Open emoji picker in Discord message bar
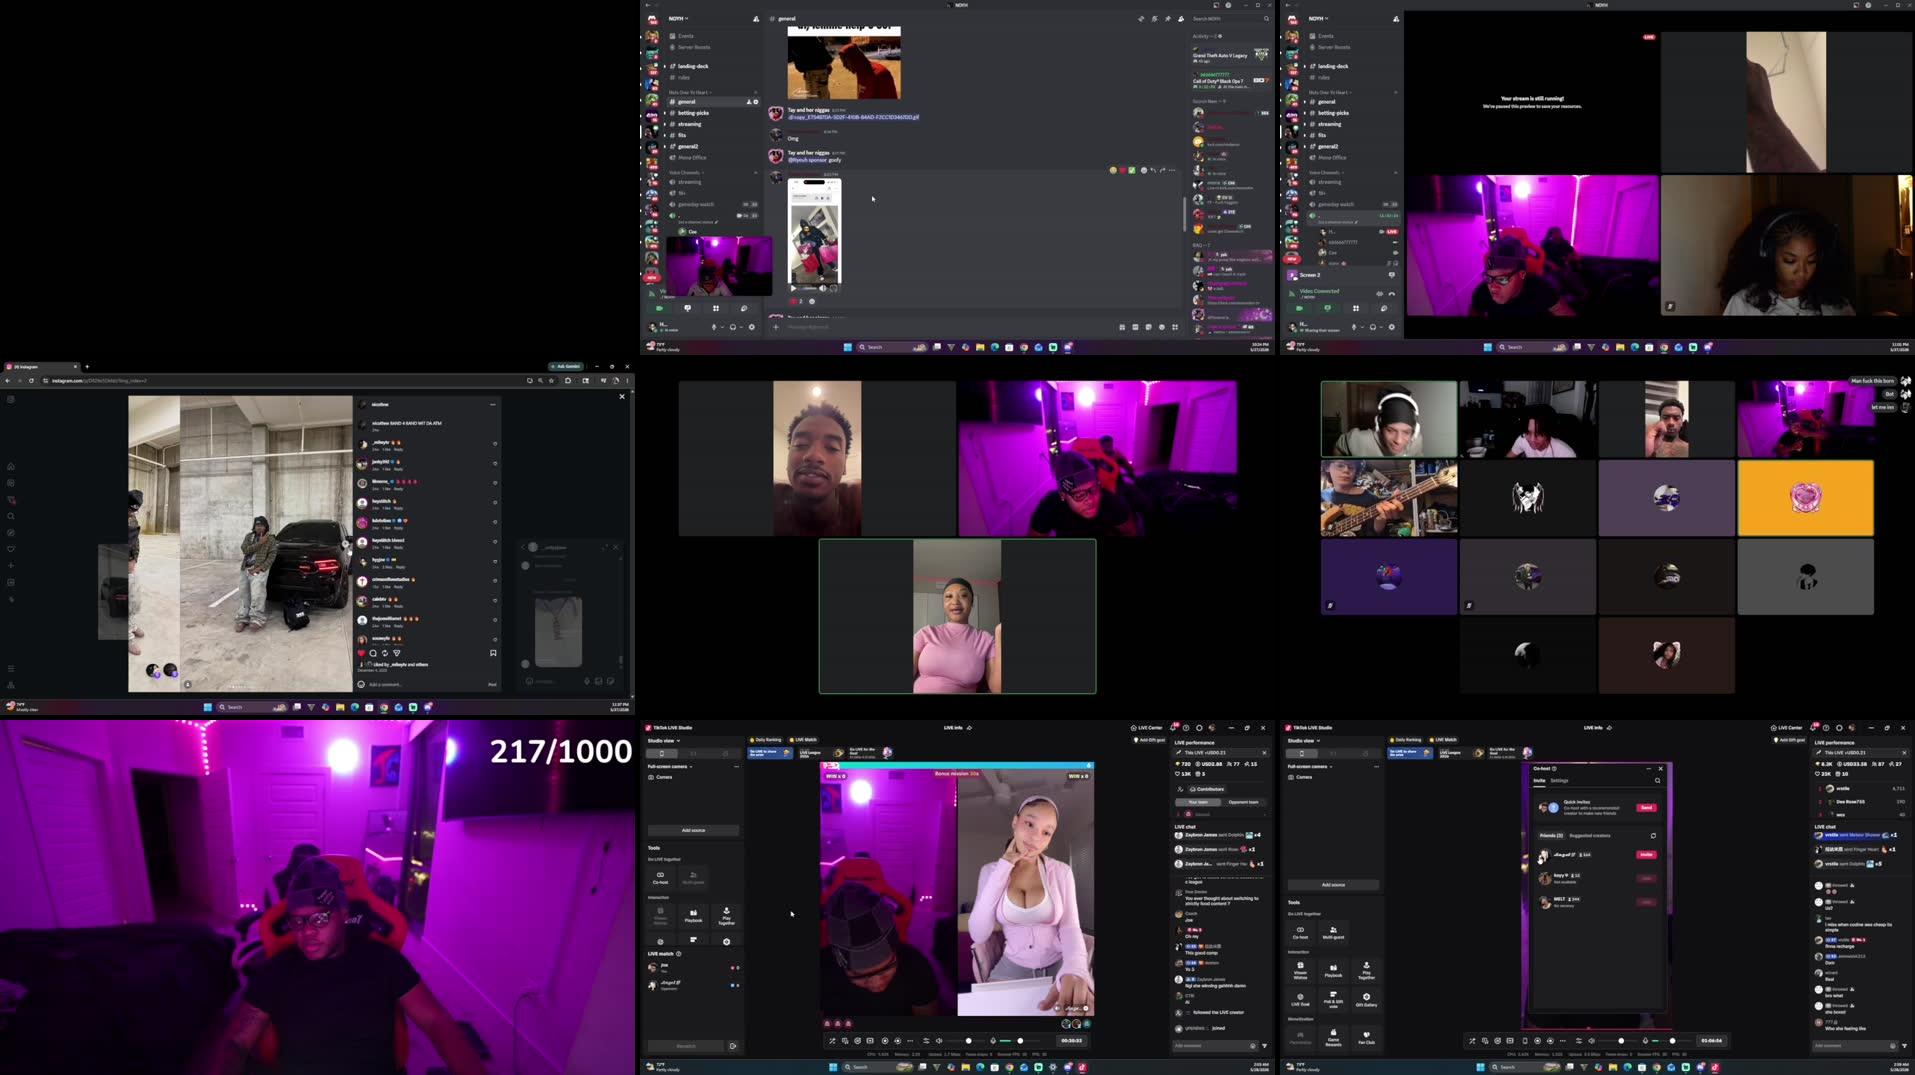Screen dimensions: 1915x1075 (x=1161, y=327)
